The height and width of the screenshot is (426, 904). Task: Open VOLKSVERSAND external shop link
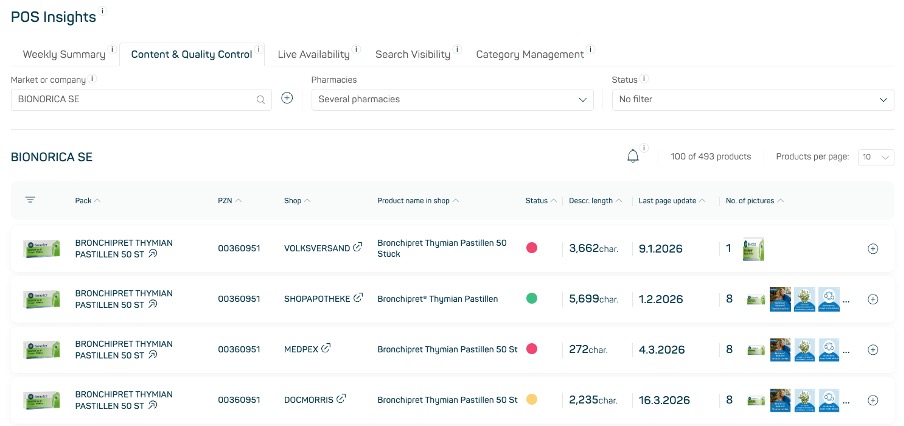[357, 247]
